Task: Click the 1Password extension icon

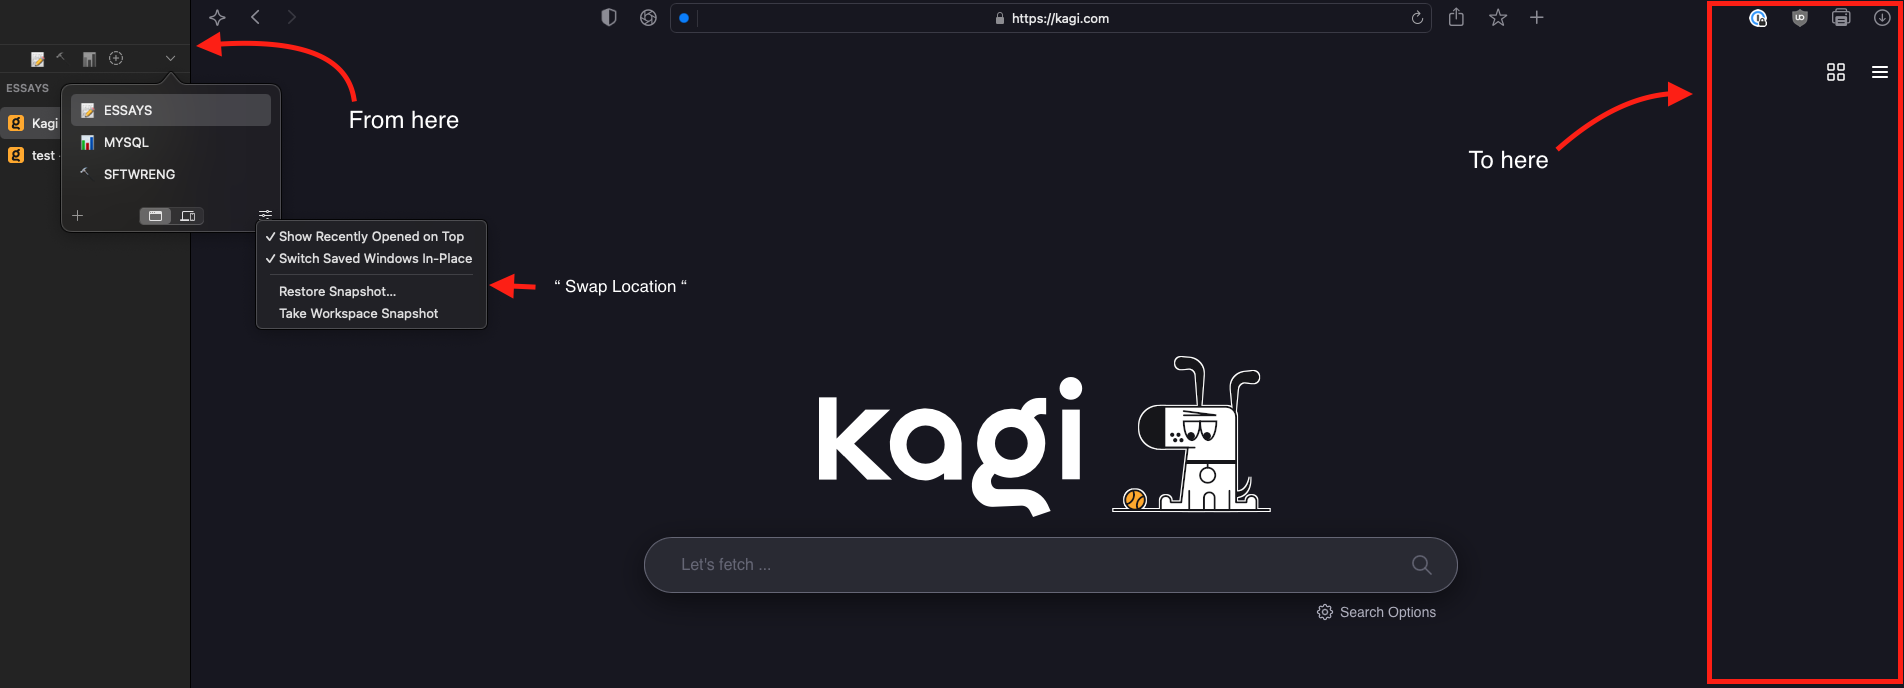Action: pos(1758,18)
